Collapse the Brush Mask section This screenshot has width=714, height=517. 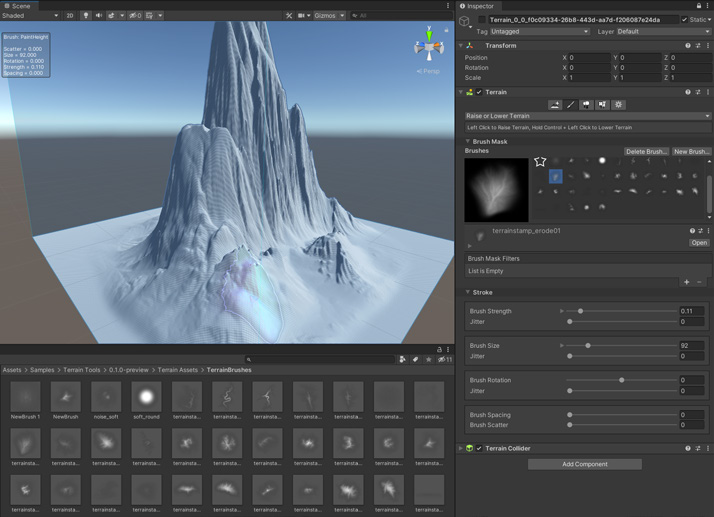click(x=467, y=141)
